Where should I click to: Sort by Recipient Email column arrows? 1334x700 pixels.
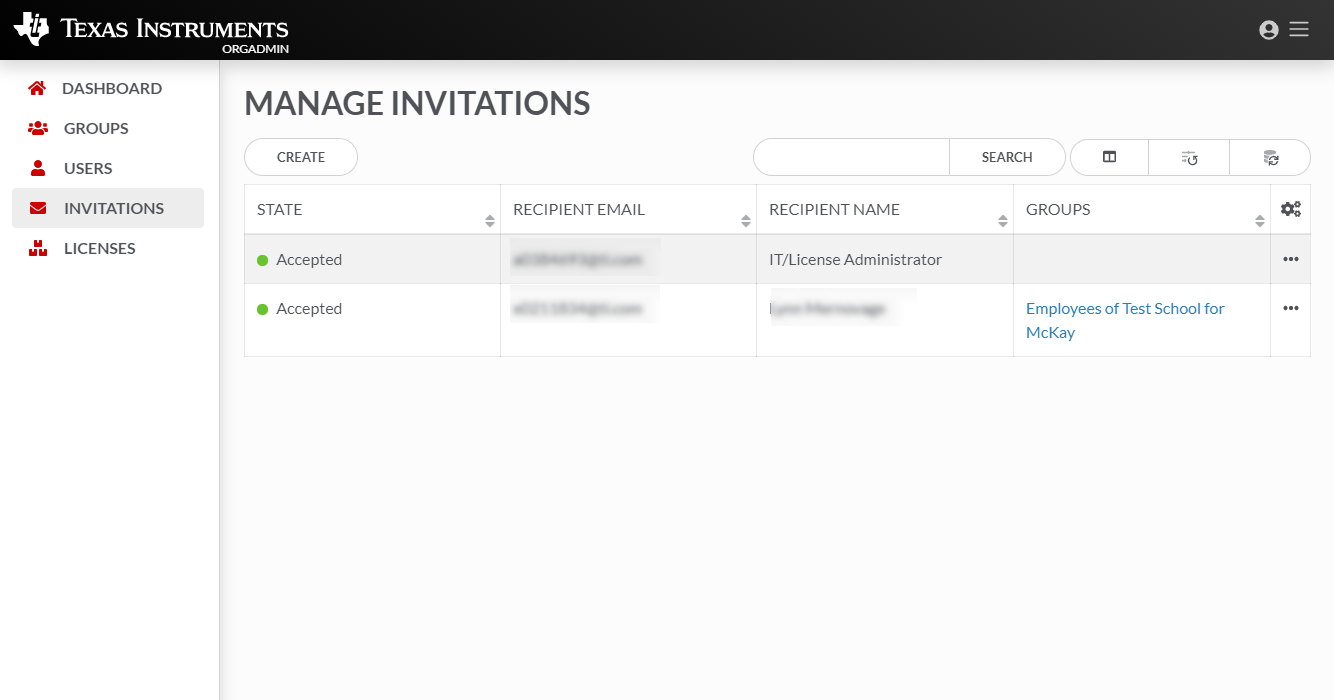[x=746, y=221]
